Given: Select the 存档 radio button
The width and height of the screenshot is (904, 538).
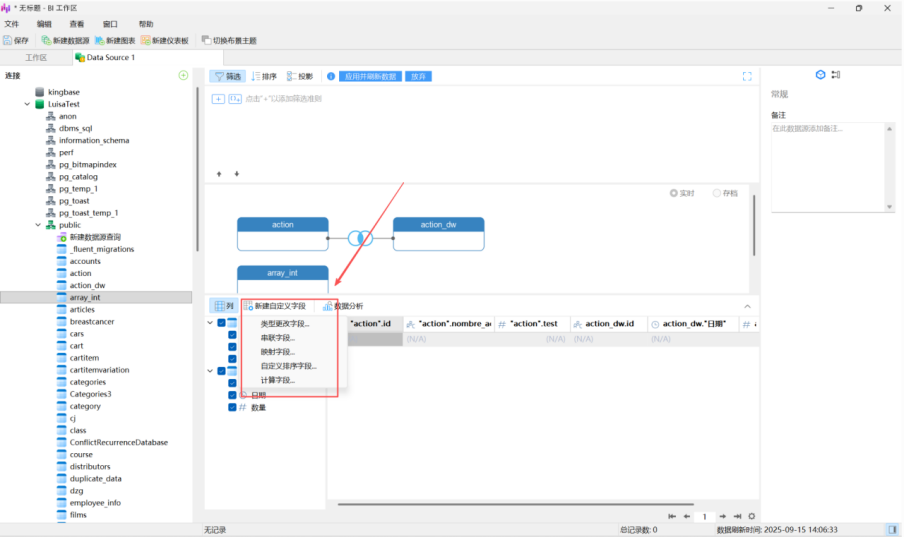Looking at the screenshot, I should (x=717, y=193).
